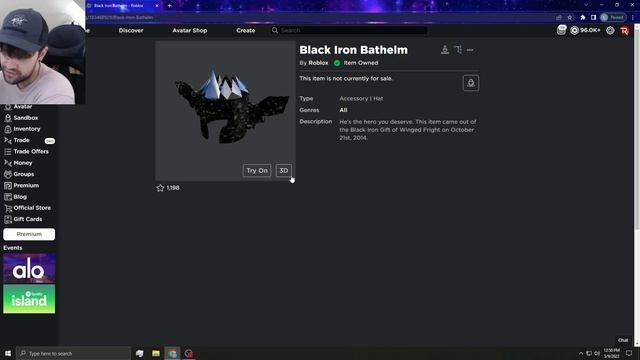Click the 'All' genre link
This screenshot has height=360, width=640.
click(x=343, y=110)
